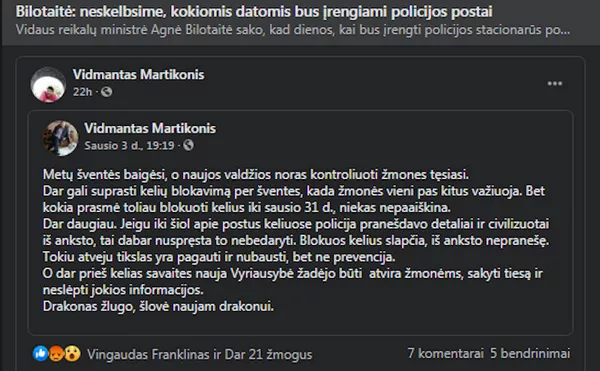The width and height of the screenshot is (600, 371).
Task: Open the Vingaudas Franklinas ir Dar 21 žmogus list
Action: click(x=199, y=354)
